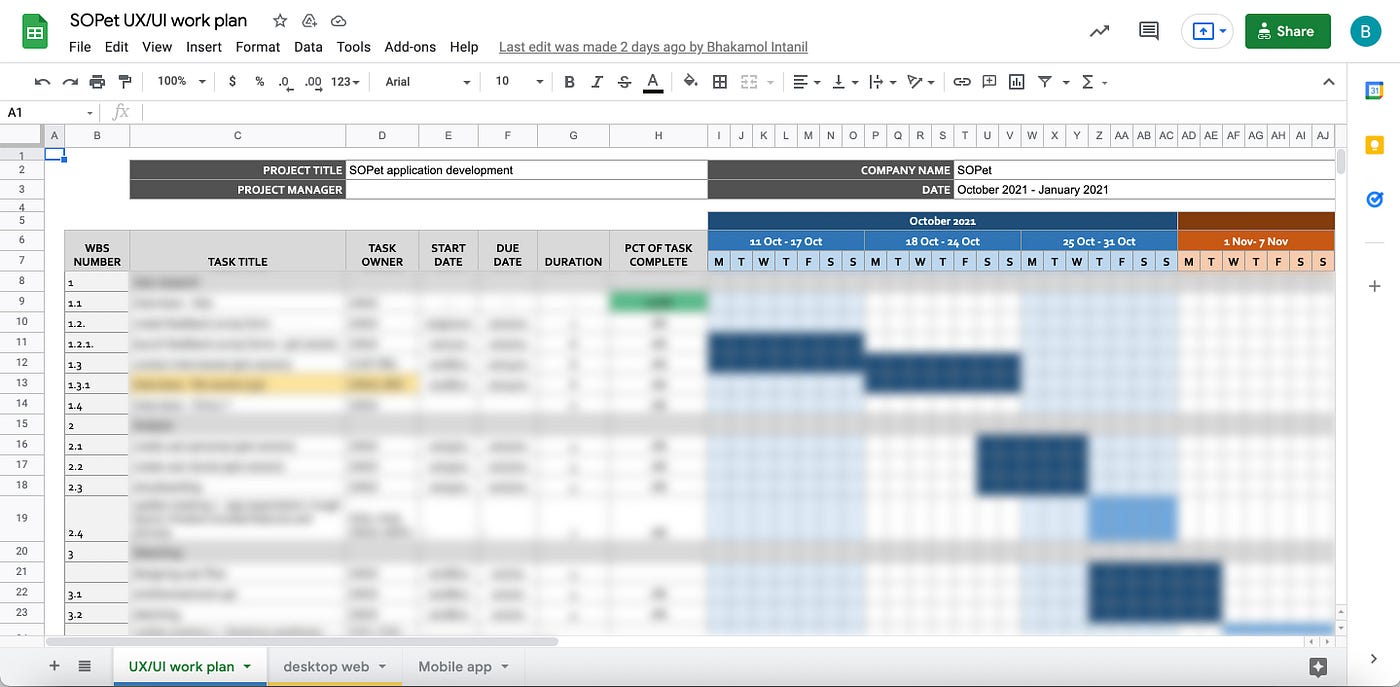Viewport: 1400px width, 687px height.
Task: Insert a chart
Action: pyautogui.click(x=1017, y=82)
